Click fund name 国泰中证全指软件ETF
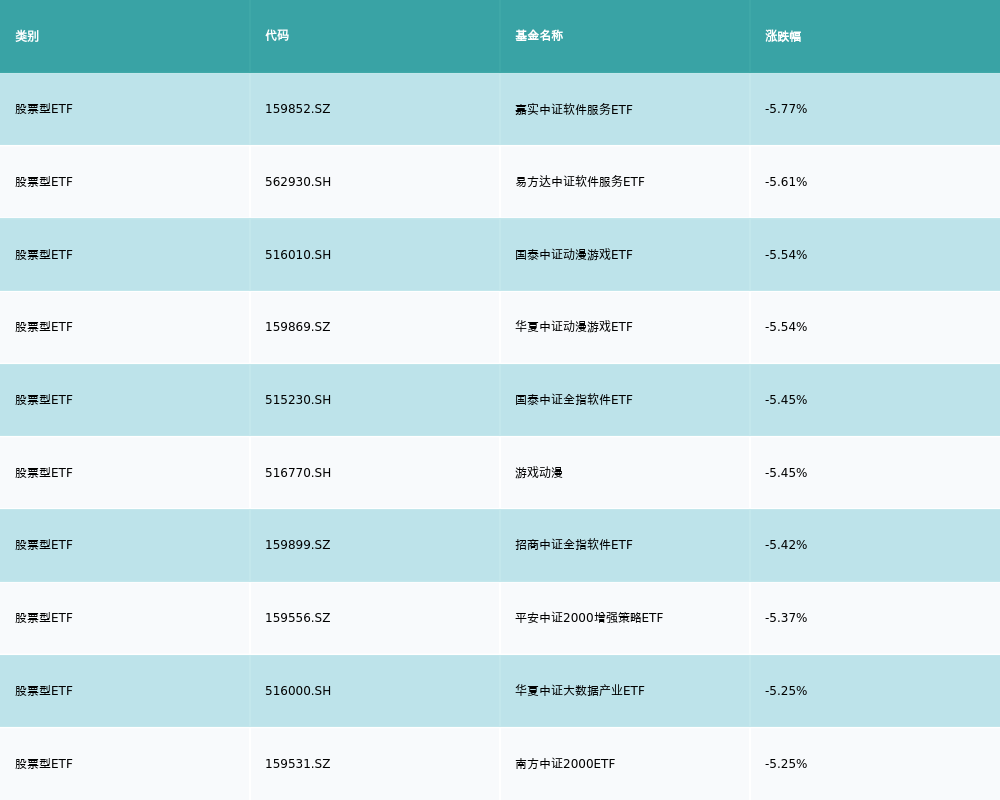 coord(574,400)
